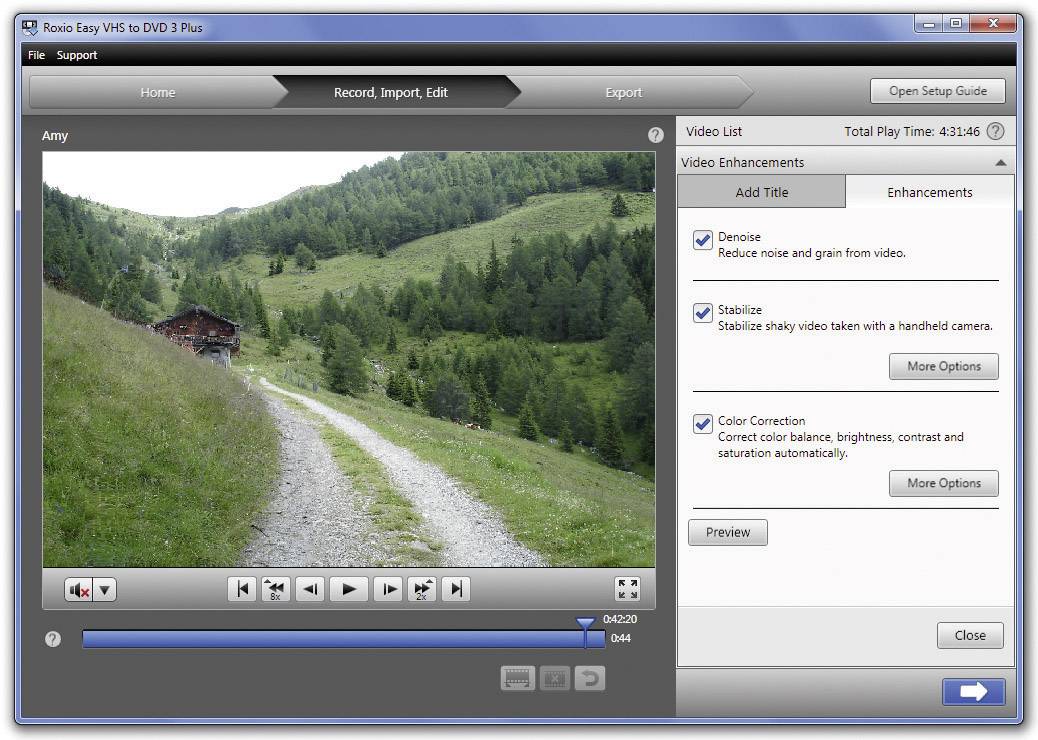Go to the Export step
Viewport: 1038px width, 740px height.
coord(623,91)
